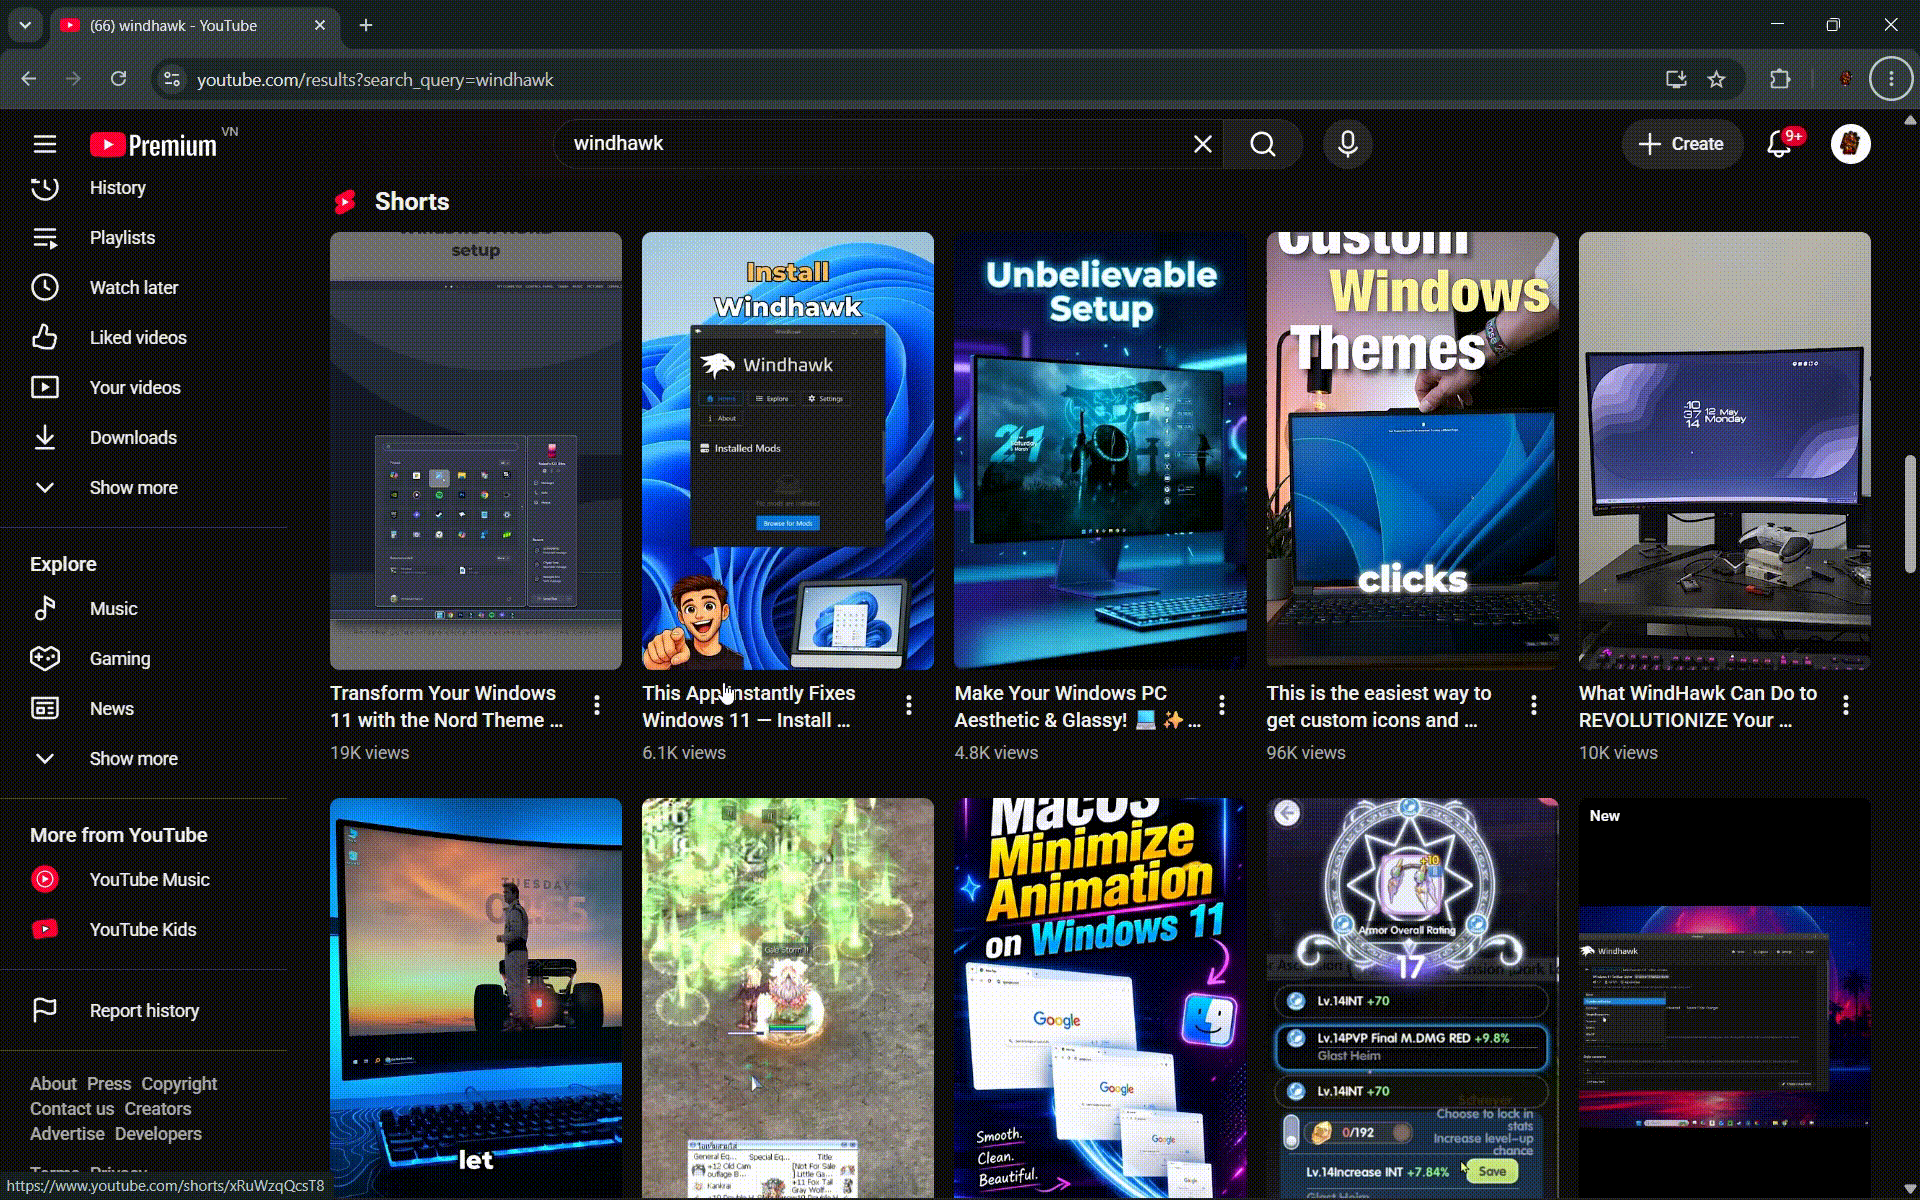Click the Create button
The width and height of the screenshot is (1920, 1200).
[1682, 144]
